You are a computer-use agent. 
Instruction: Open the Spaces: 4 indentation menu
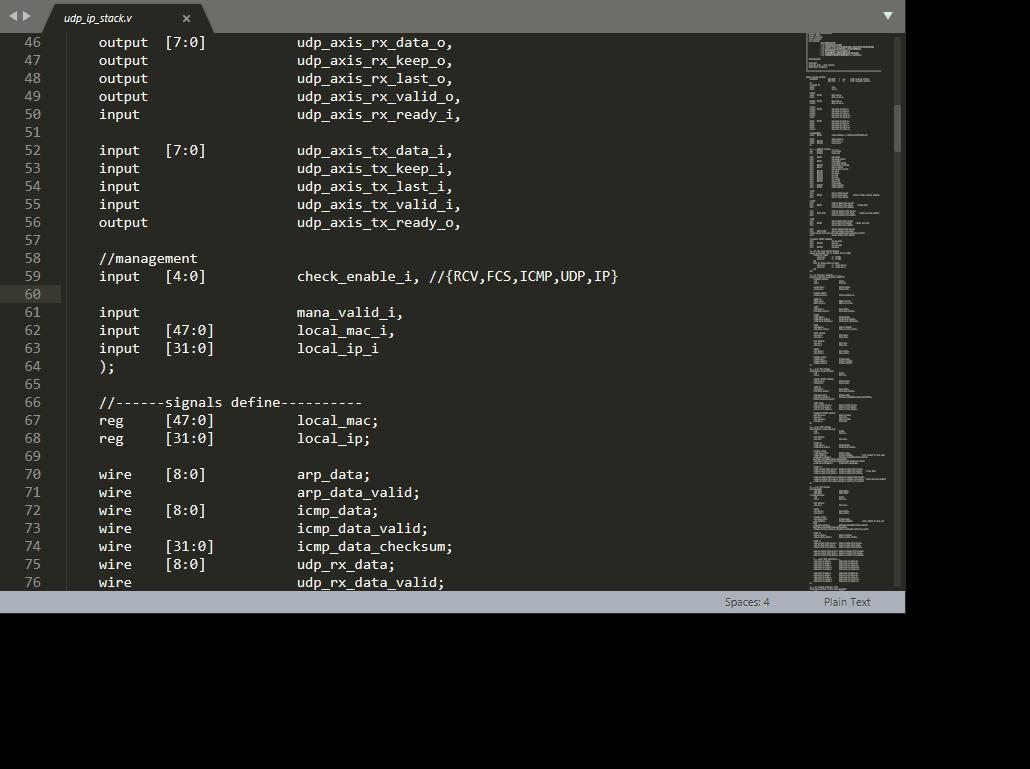746,601
